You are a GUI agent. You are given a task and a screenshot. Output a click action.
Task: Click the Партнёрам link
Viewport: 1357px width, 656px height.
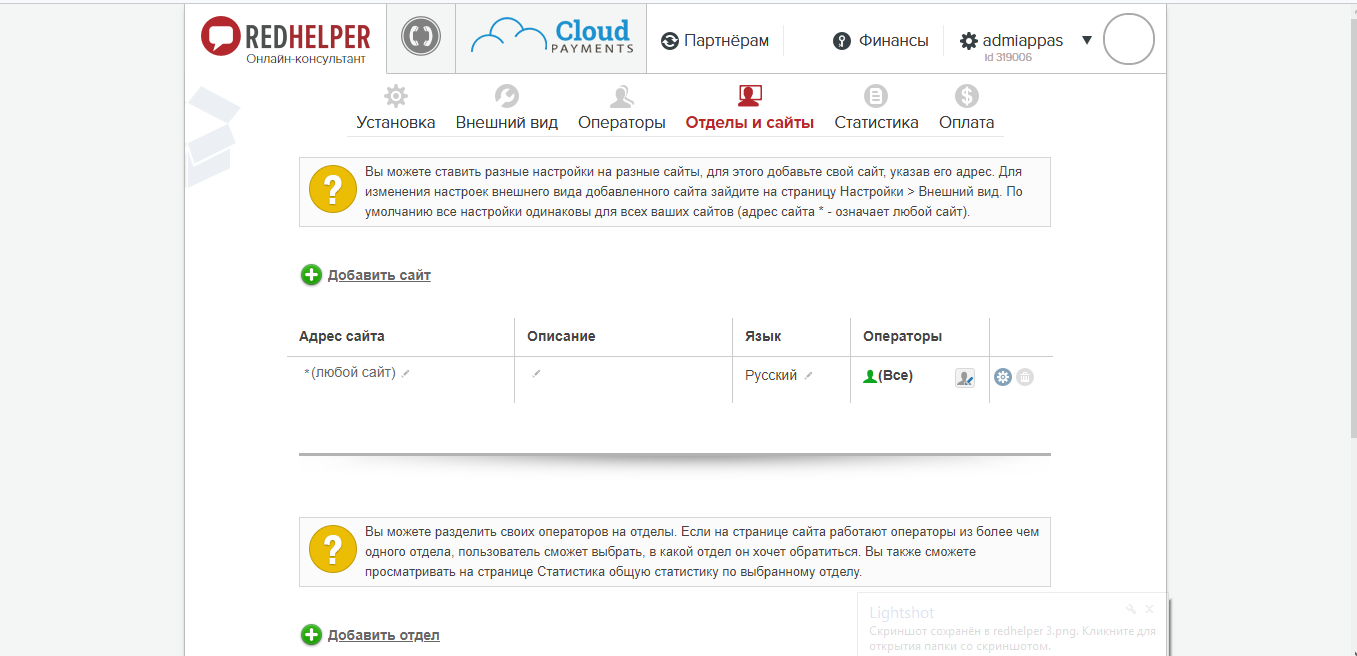pos(715,41)
